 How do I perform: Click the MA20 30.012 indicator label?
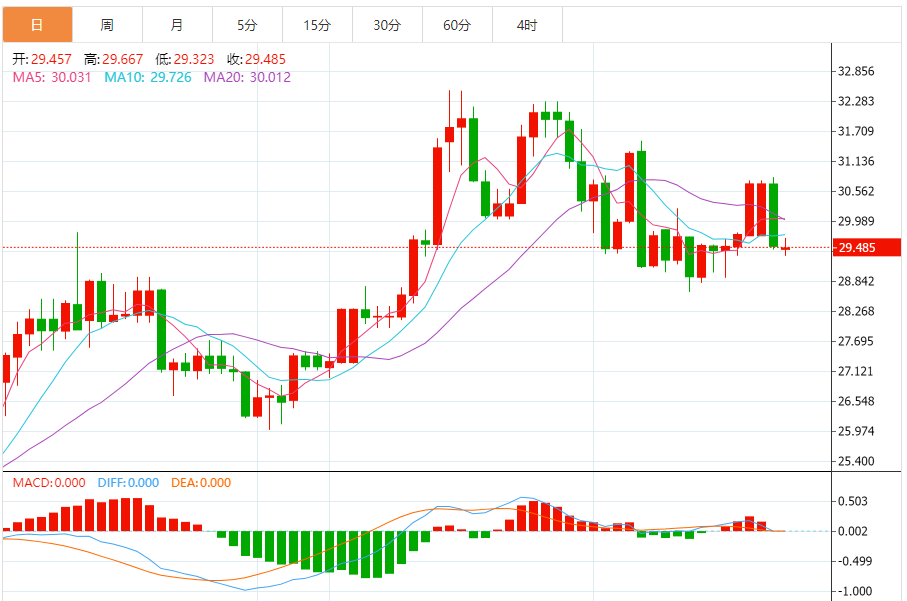click(247, 77)
